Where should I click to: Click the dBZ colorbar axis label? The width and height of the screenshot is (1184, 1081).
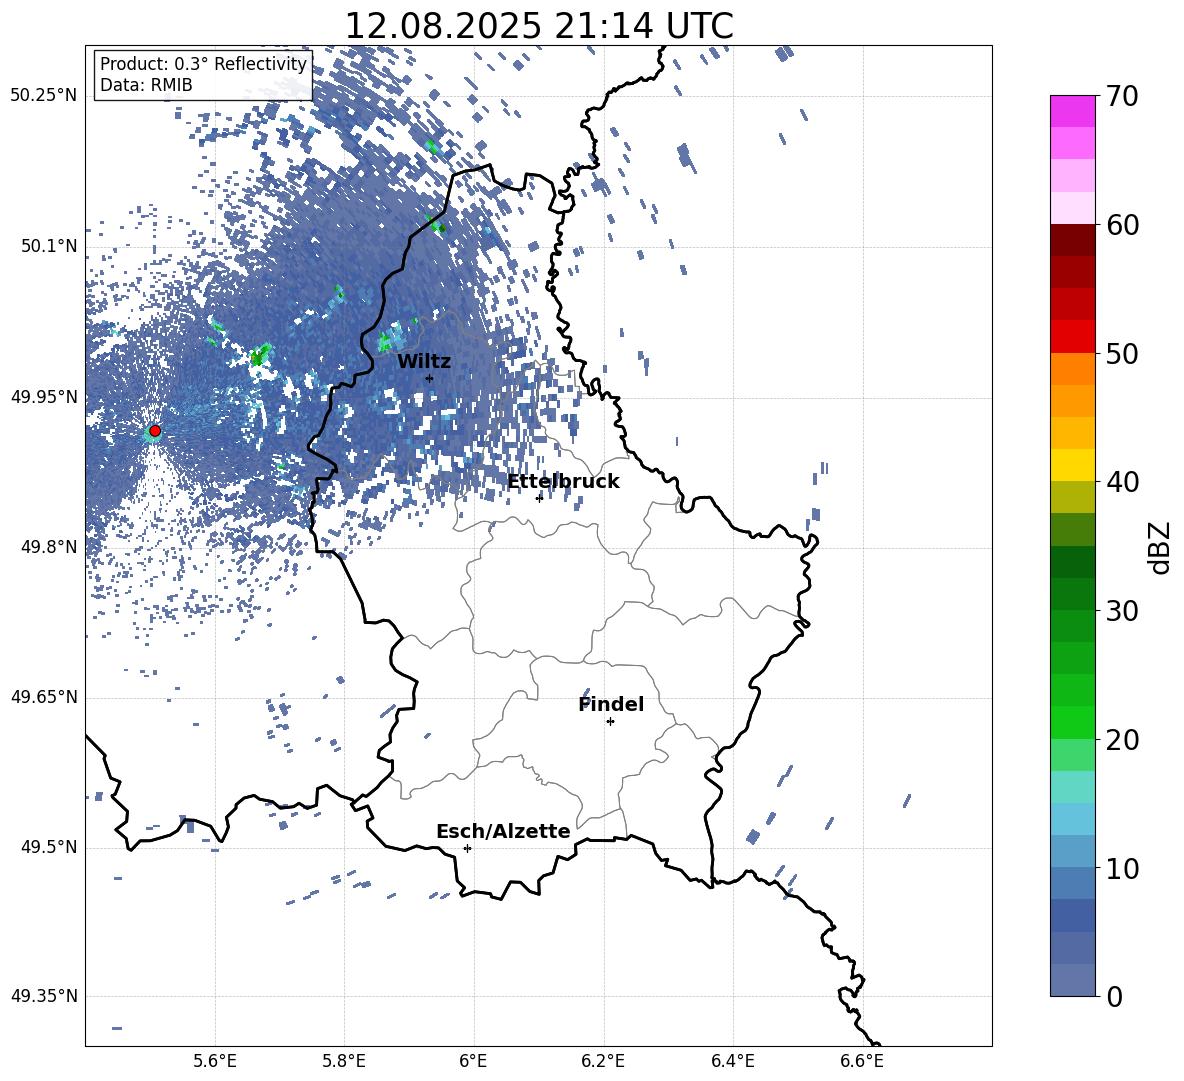(1159, 548)
